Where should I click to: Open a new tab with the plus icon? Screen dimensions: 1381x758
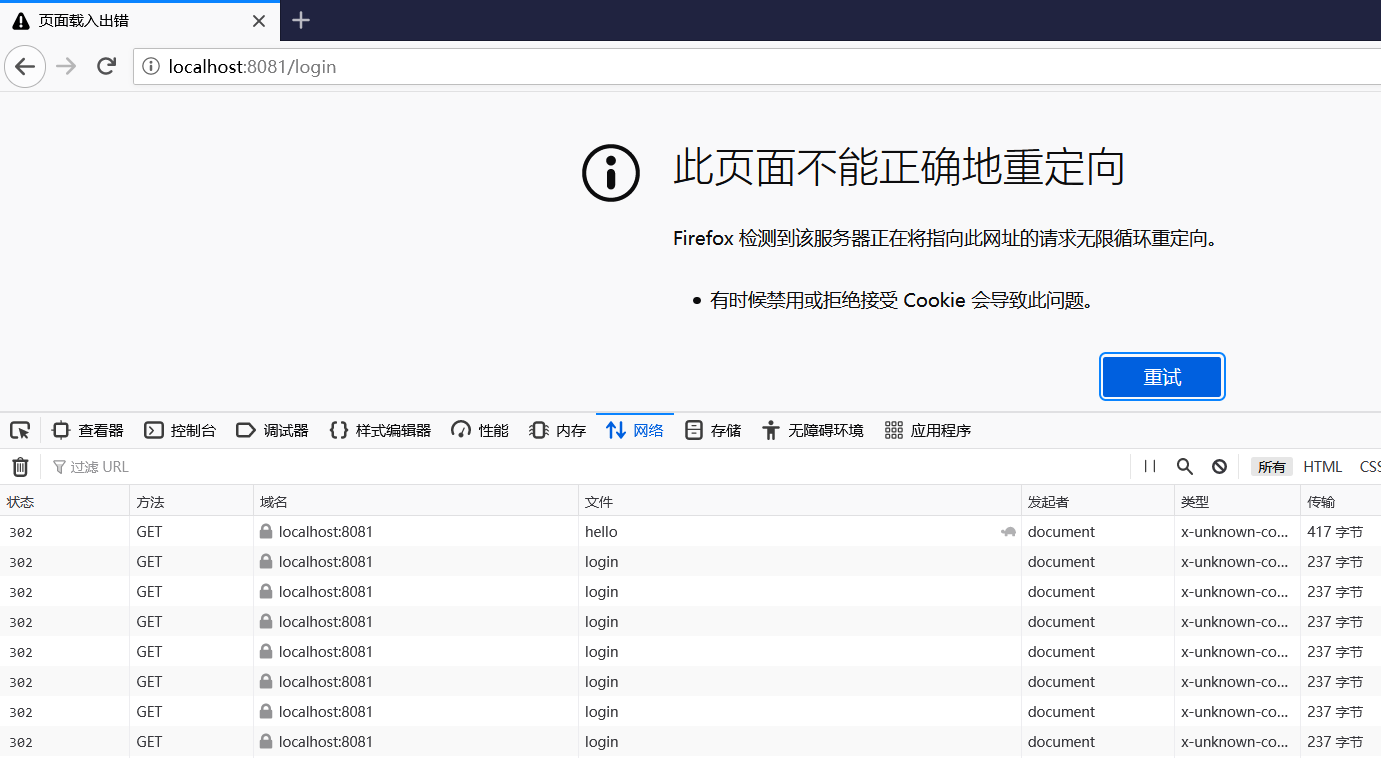[301, 20]
